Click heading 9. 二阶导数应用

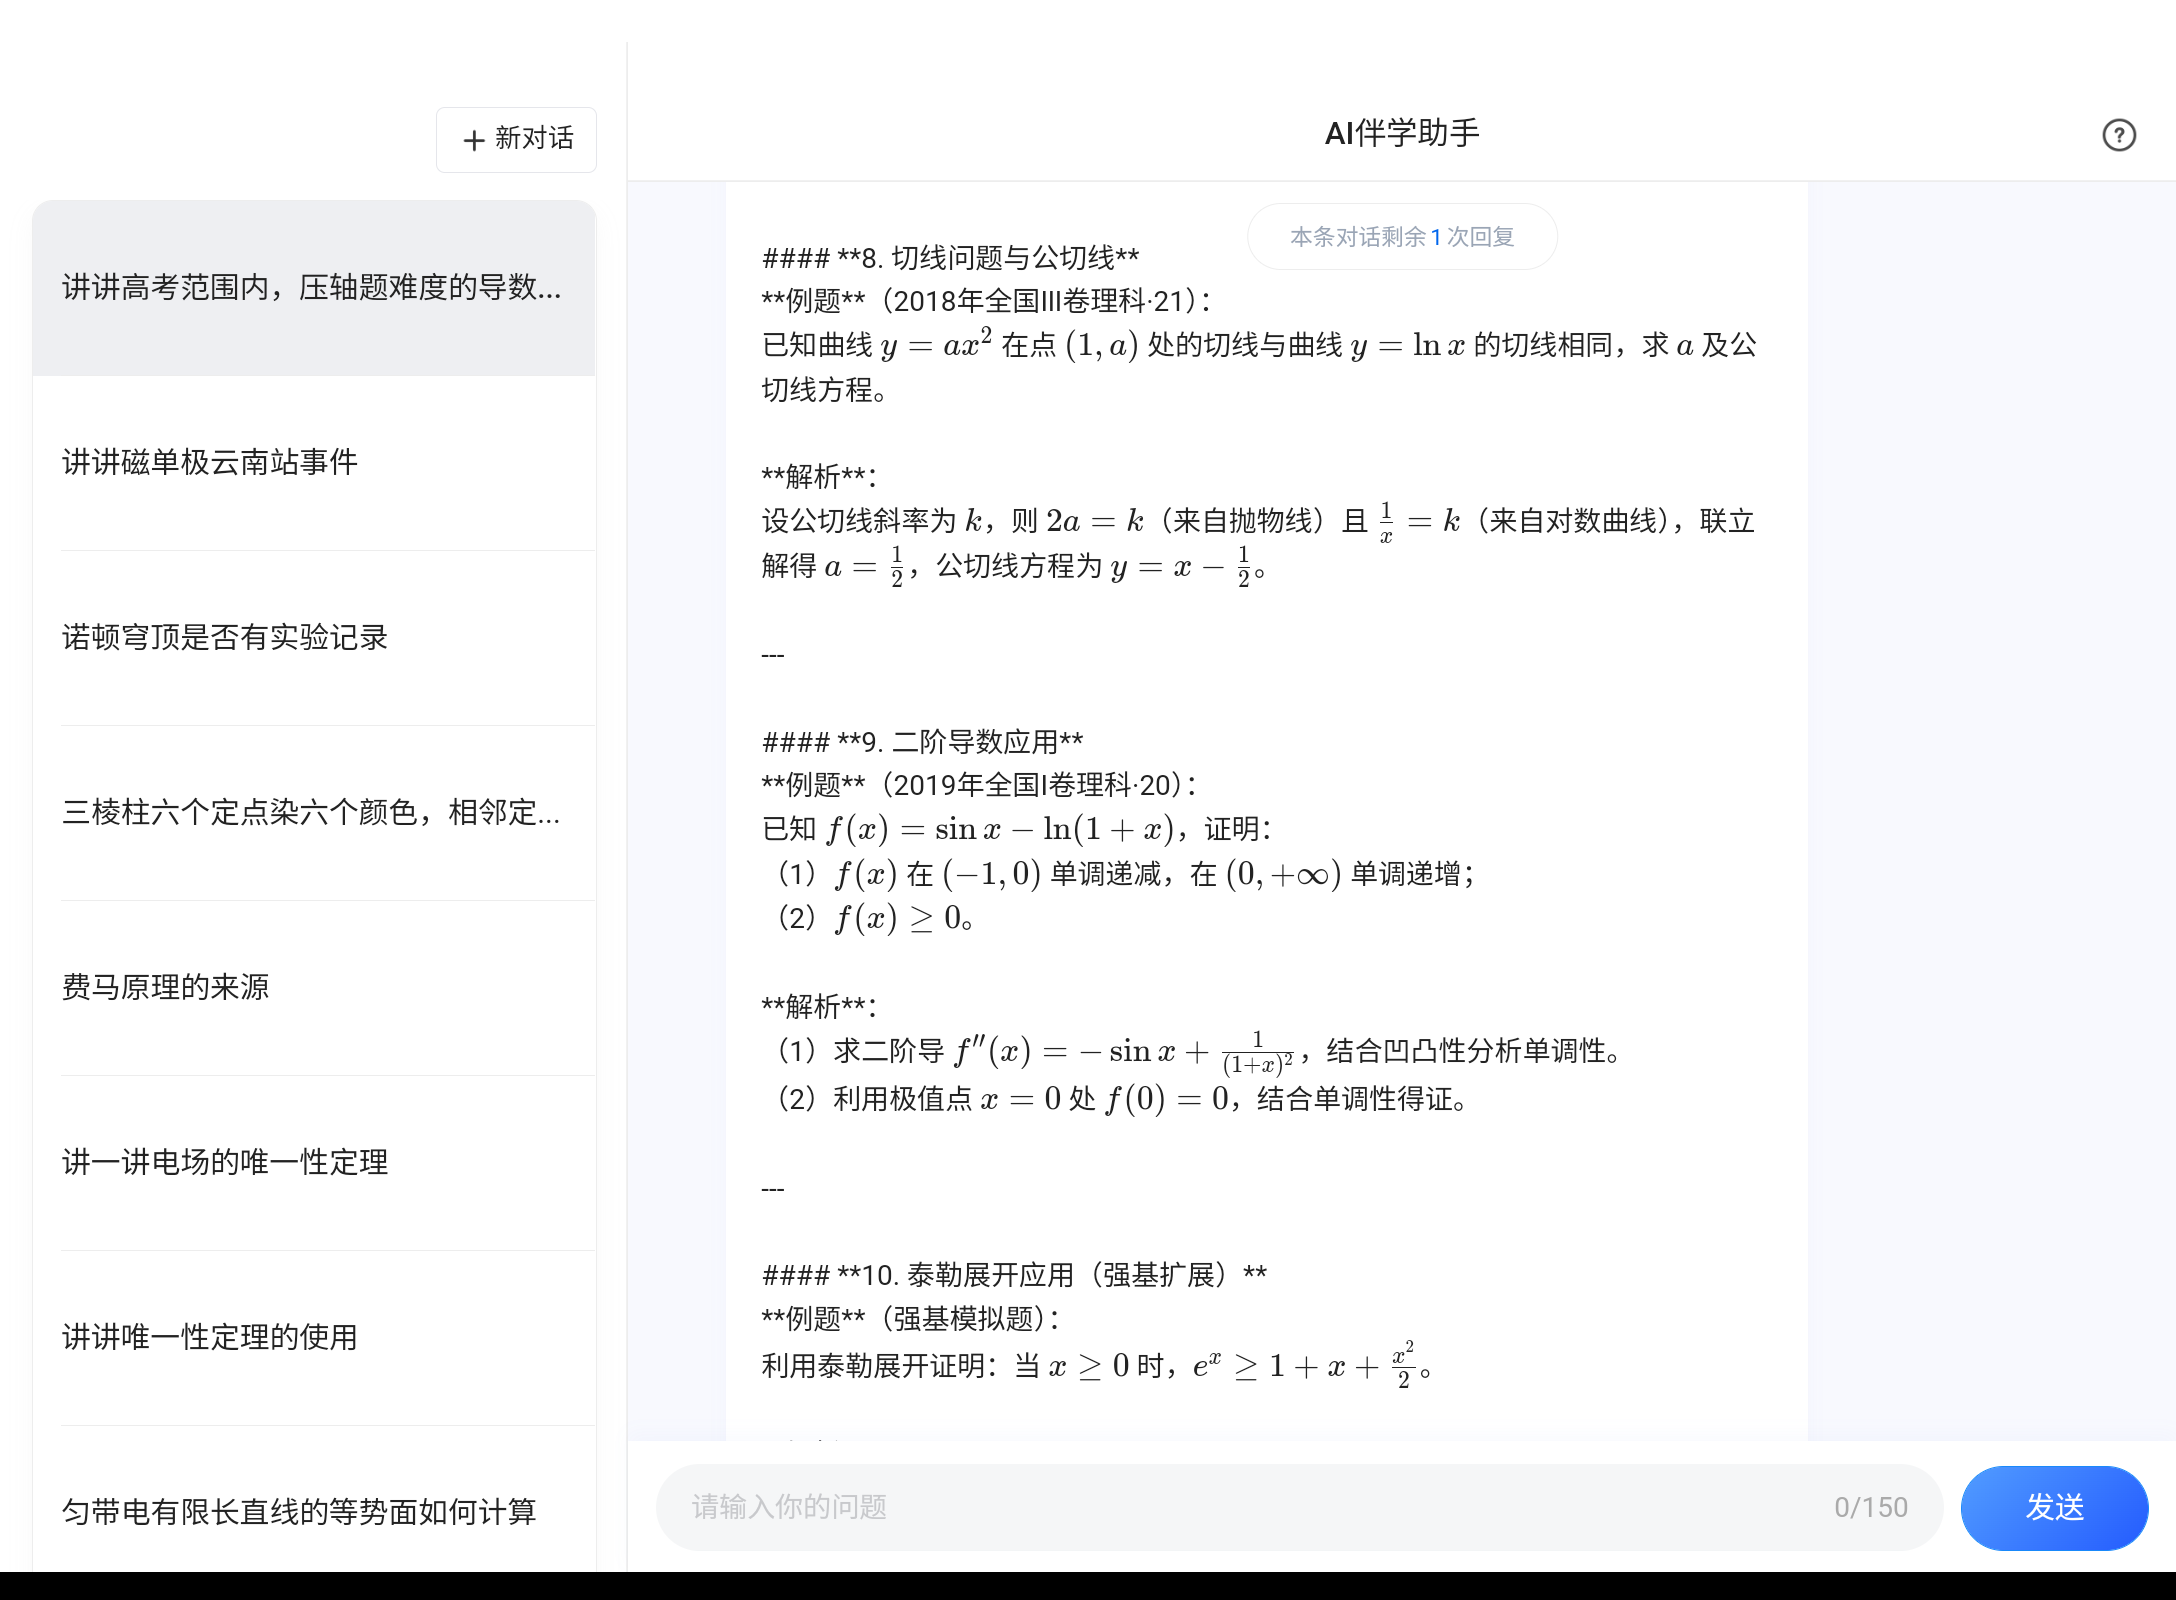point(922,742)
